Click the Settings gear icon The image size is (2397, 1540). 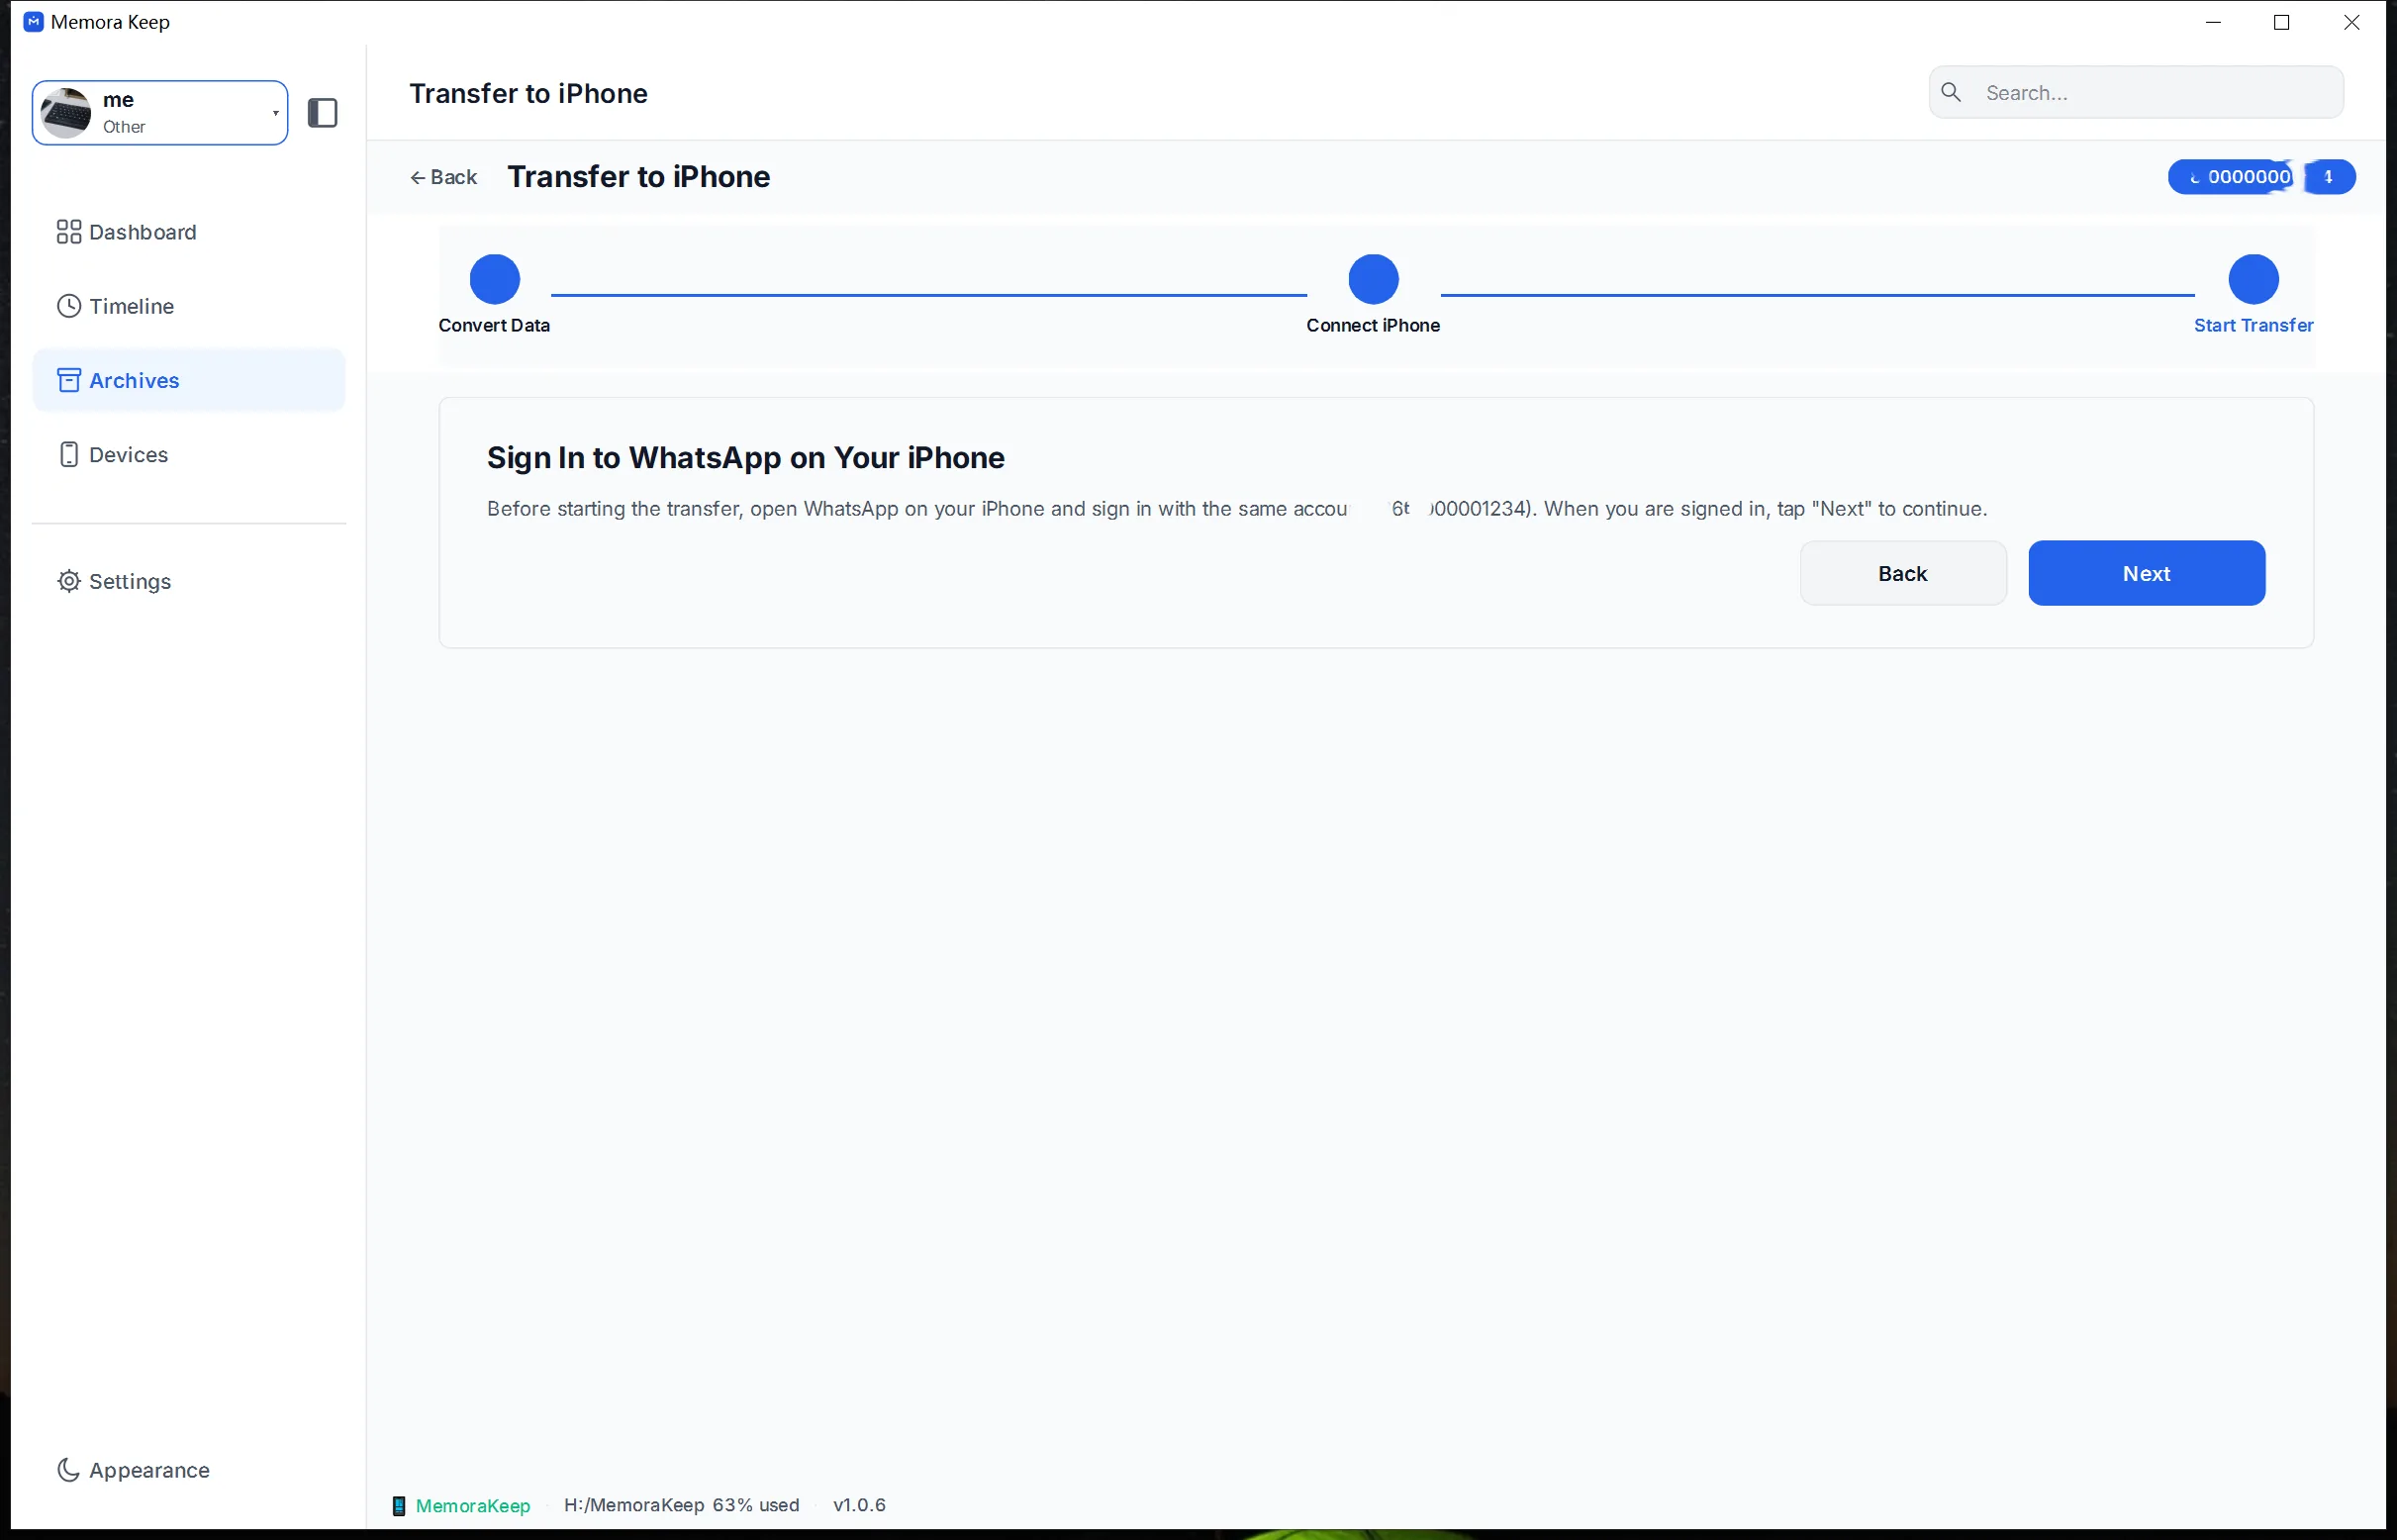pyautogui.click(x=68, y=581)
